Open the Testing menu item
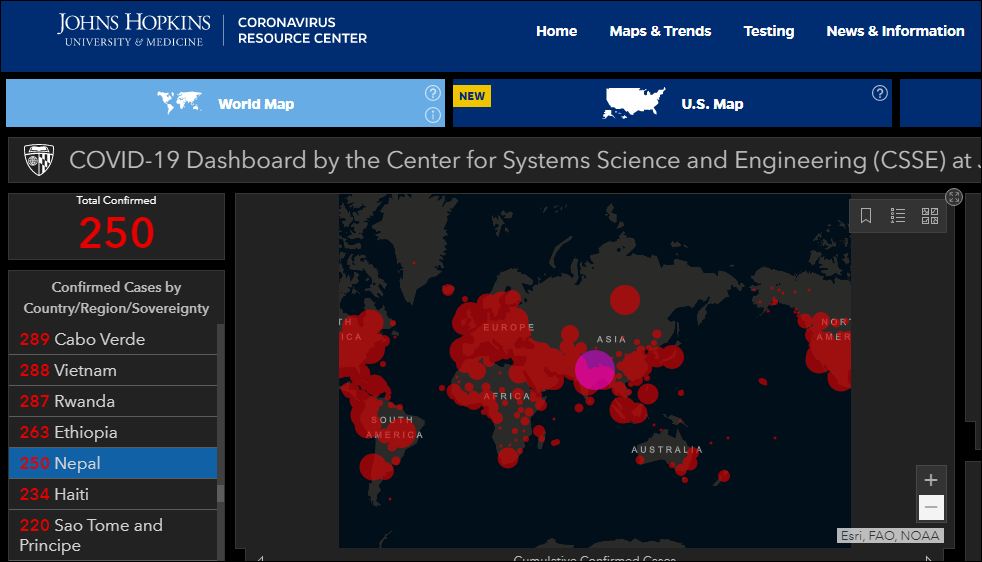 pos(768,31)
